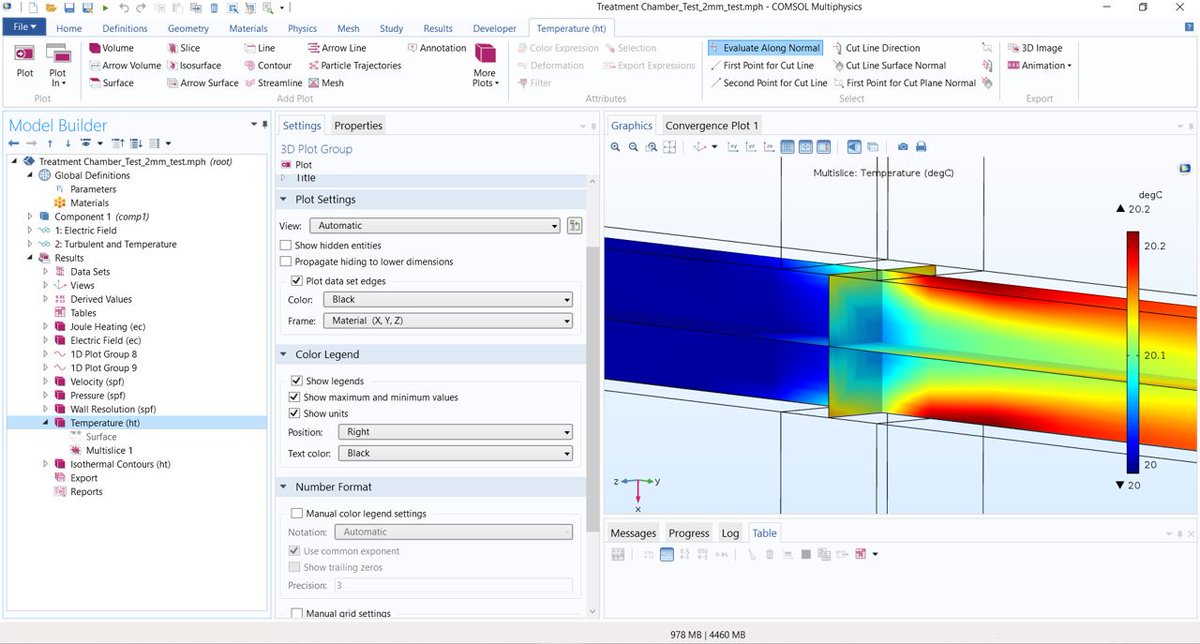Click First Point for Cut Line
Image resolution: width=1200 pixels, height=644 pixels.
coord(761,65)
